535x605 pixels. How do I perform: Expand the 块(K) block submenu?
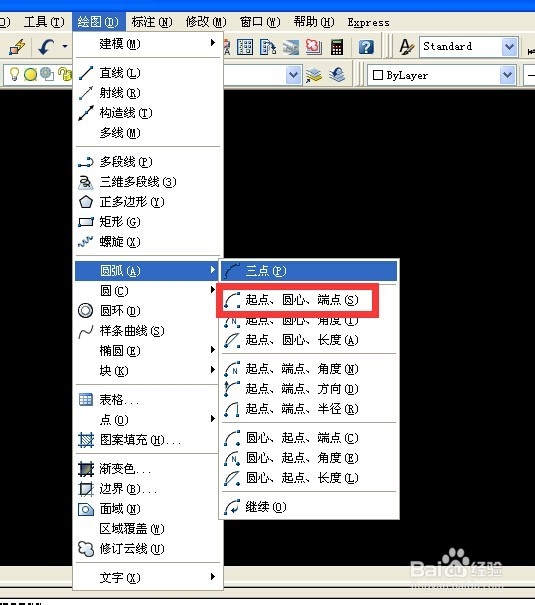[148, 371]
